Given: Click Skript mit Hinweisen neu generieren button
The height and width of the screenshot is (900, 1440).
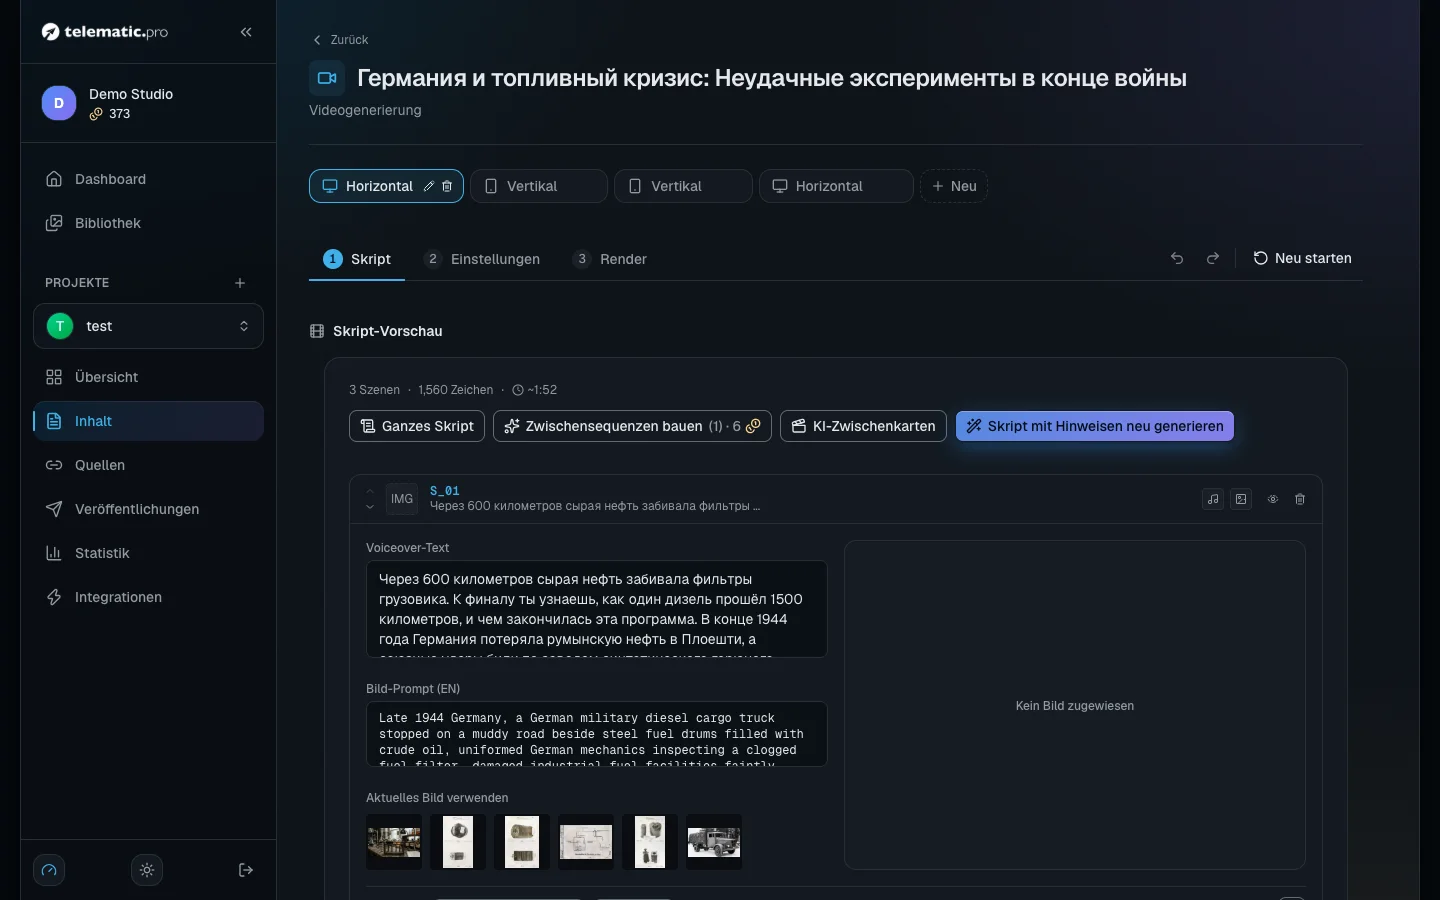Looking at the screenshot, I should 1095,426.
